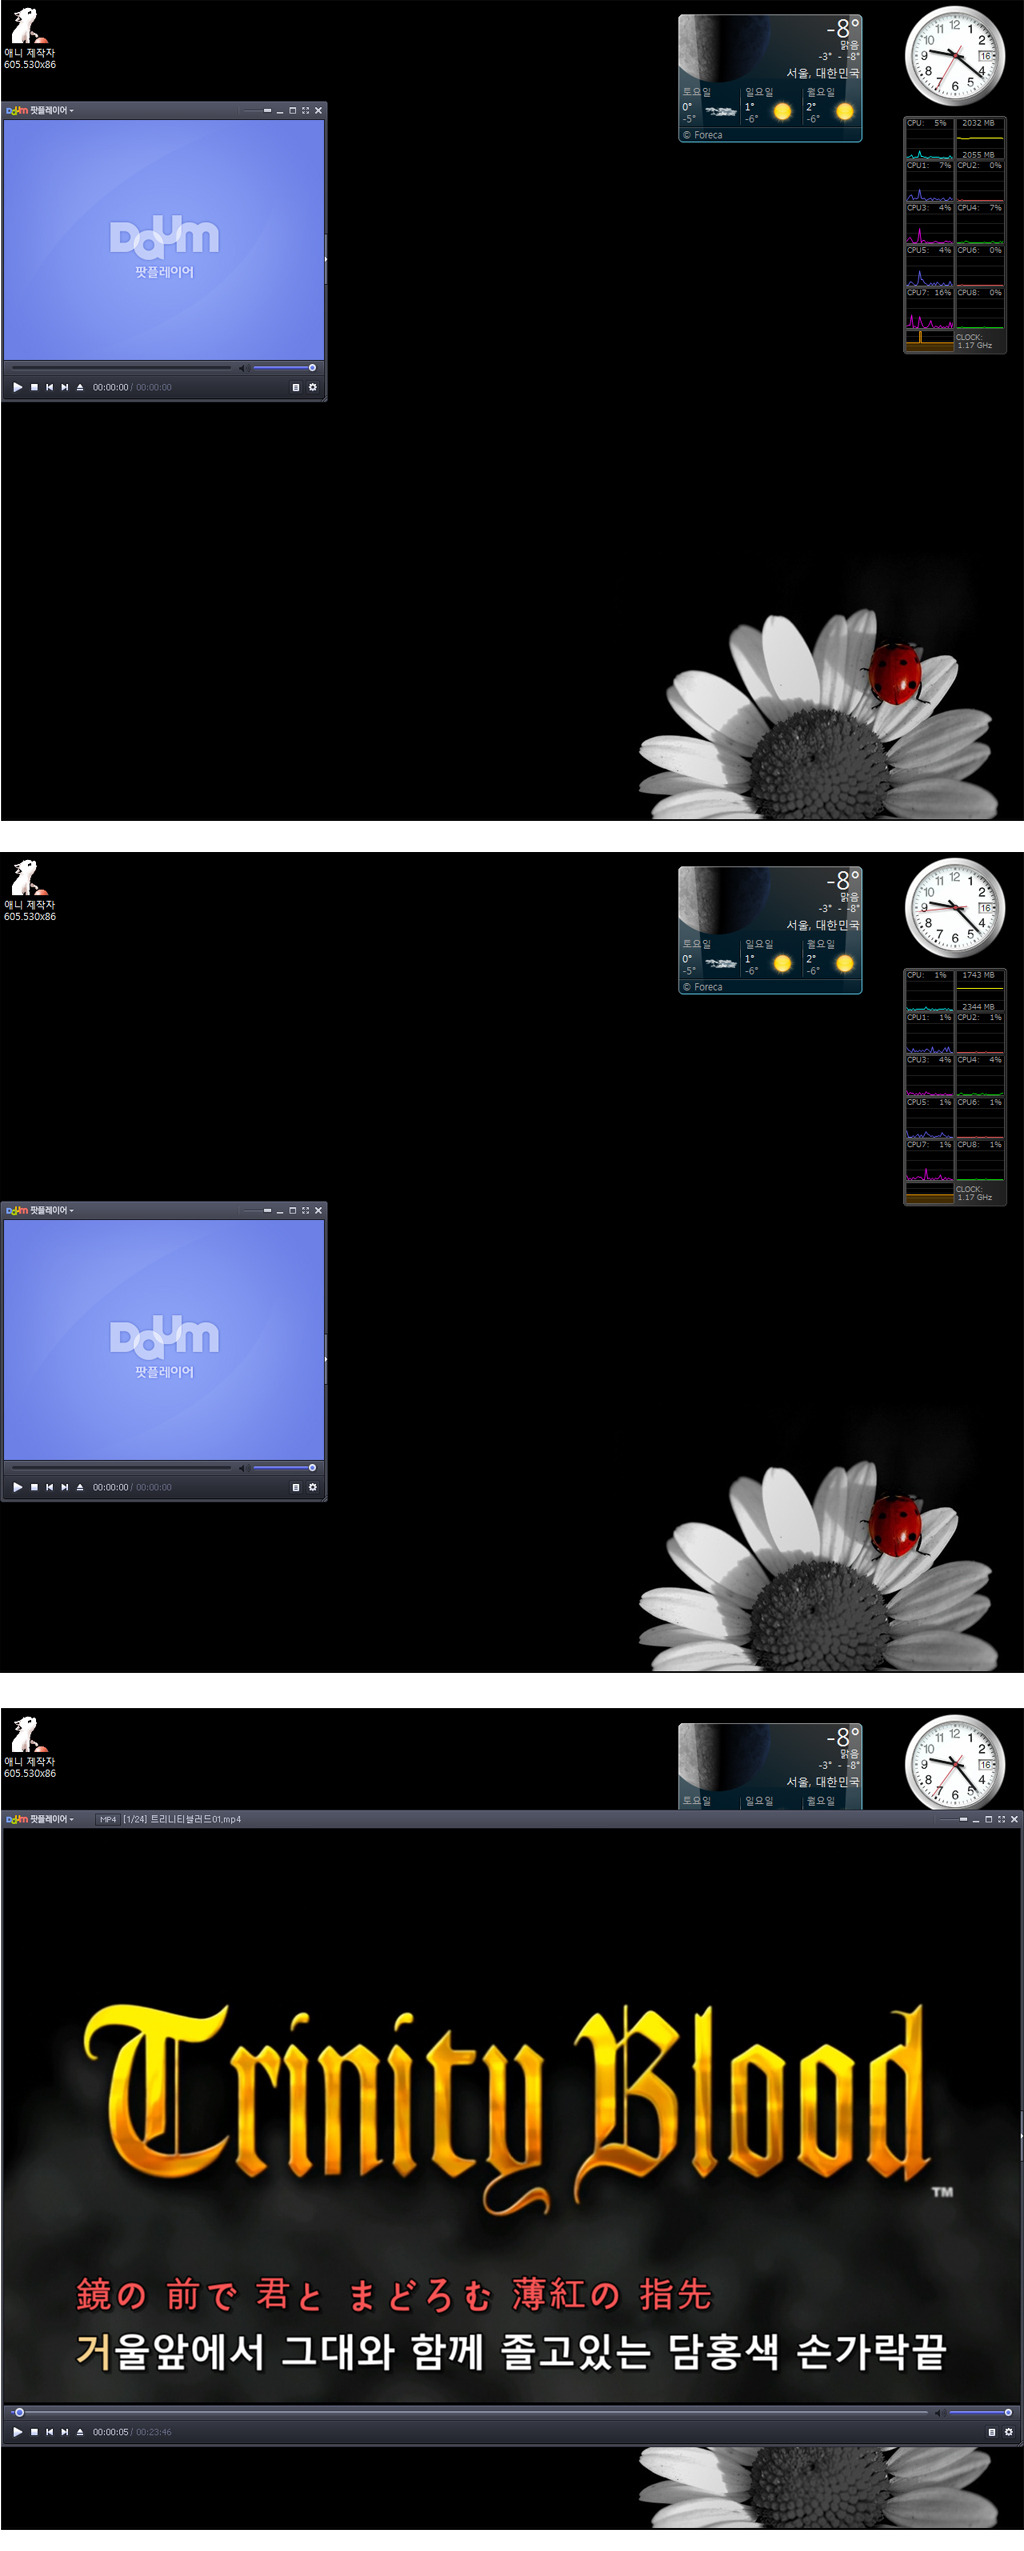Open 팟플레이어 dropdown menu in second screenshot
Viewport: 1024px width, 2551px height.
40,1210
